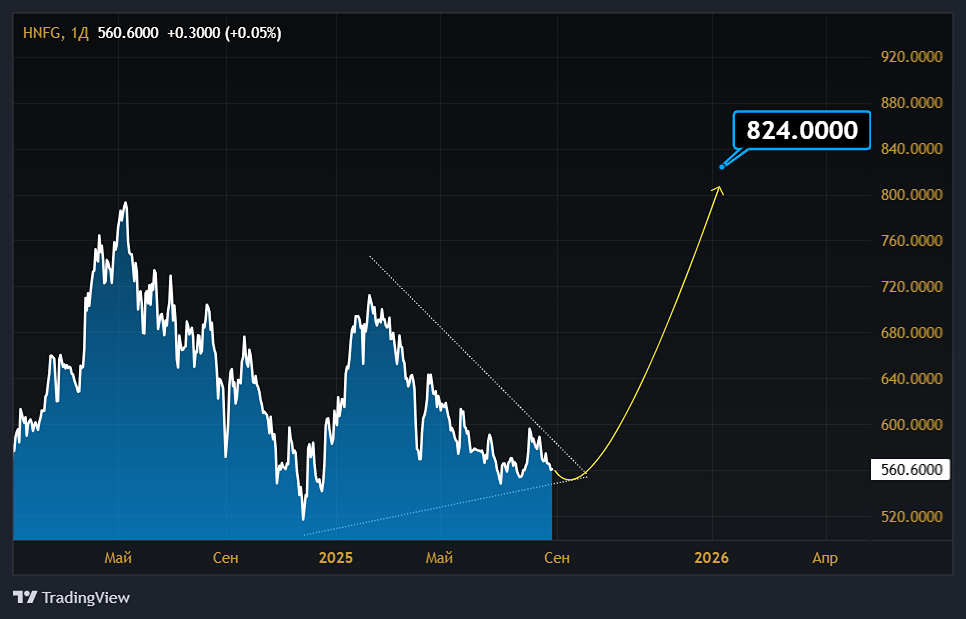The image size is (966, 619).
Task: Click the 920.0000 price scale label
Action: pos(912,57)
